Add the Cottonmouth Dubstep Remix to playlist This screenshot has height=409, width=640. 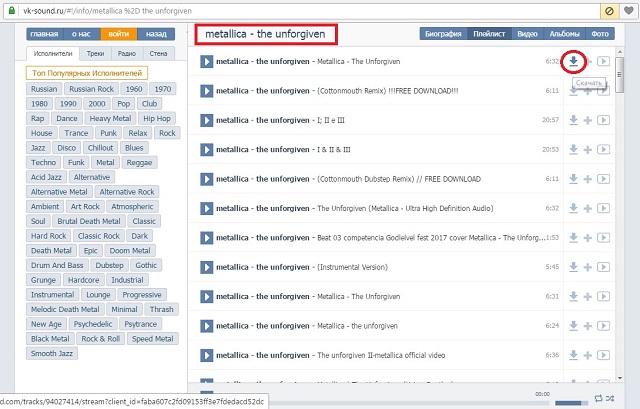588,179
